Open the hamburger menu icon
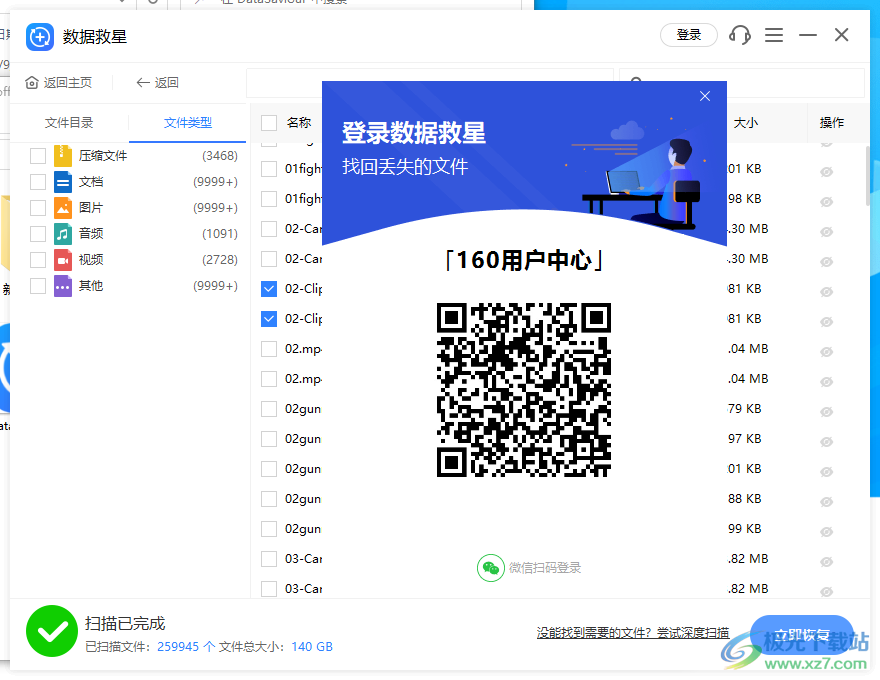Viewport: 880px width, 680px height. pyautogui.click(x=773, y=35)
